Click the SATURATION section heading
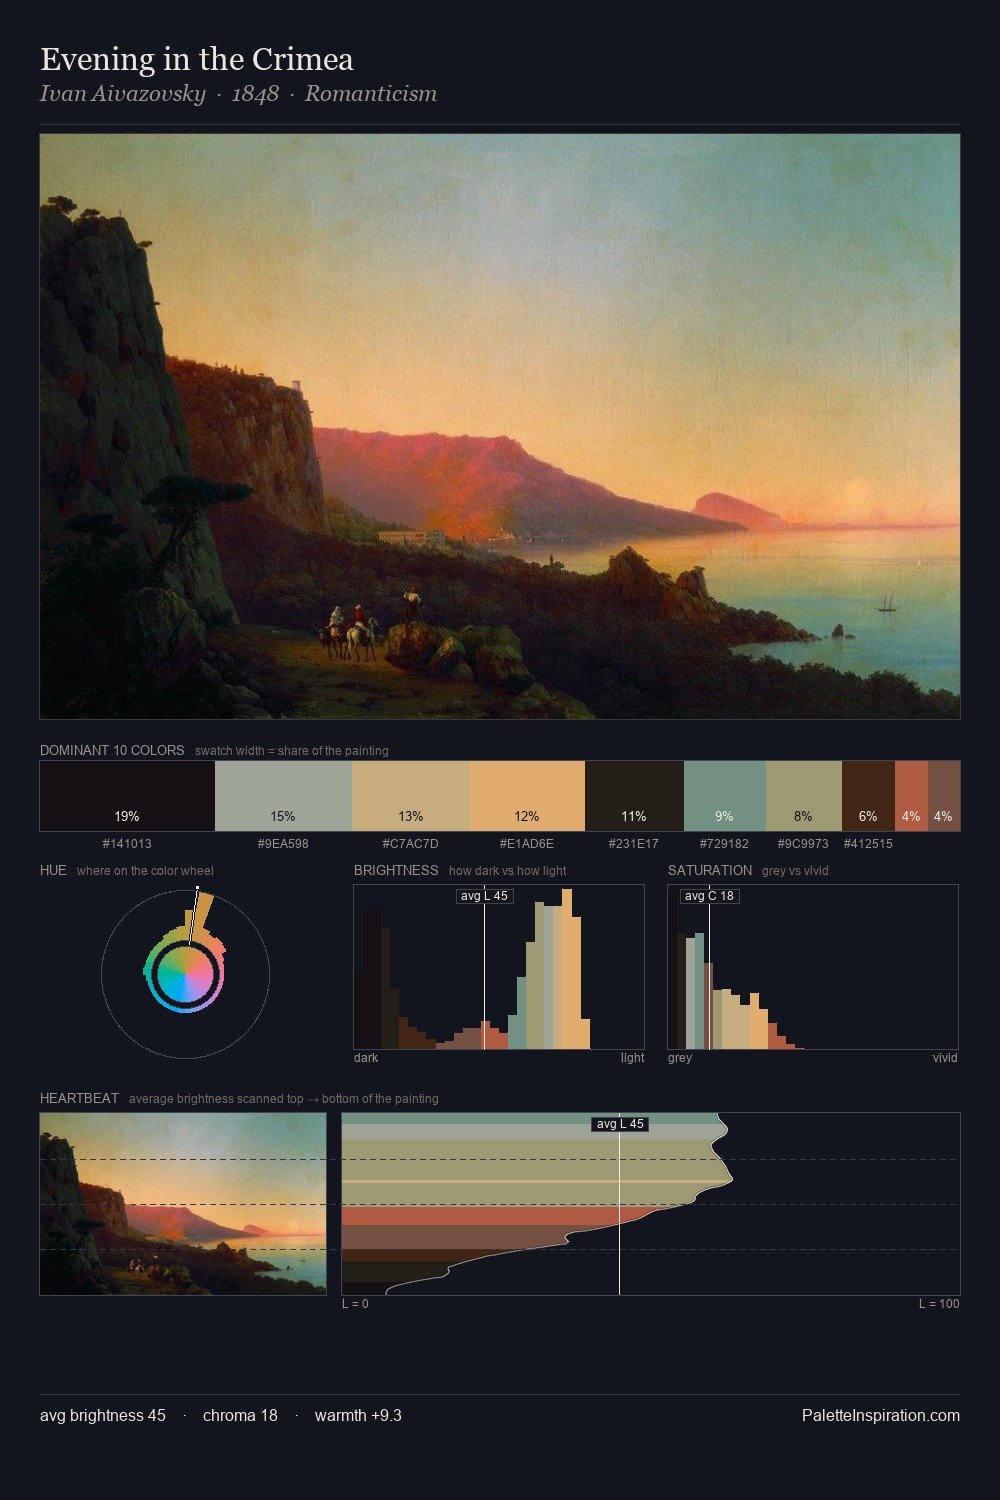This screenshot has width=1000, height=1500. click(710, 870)
